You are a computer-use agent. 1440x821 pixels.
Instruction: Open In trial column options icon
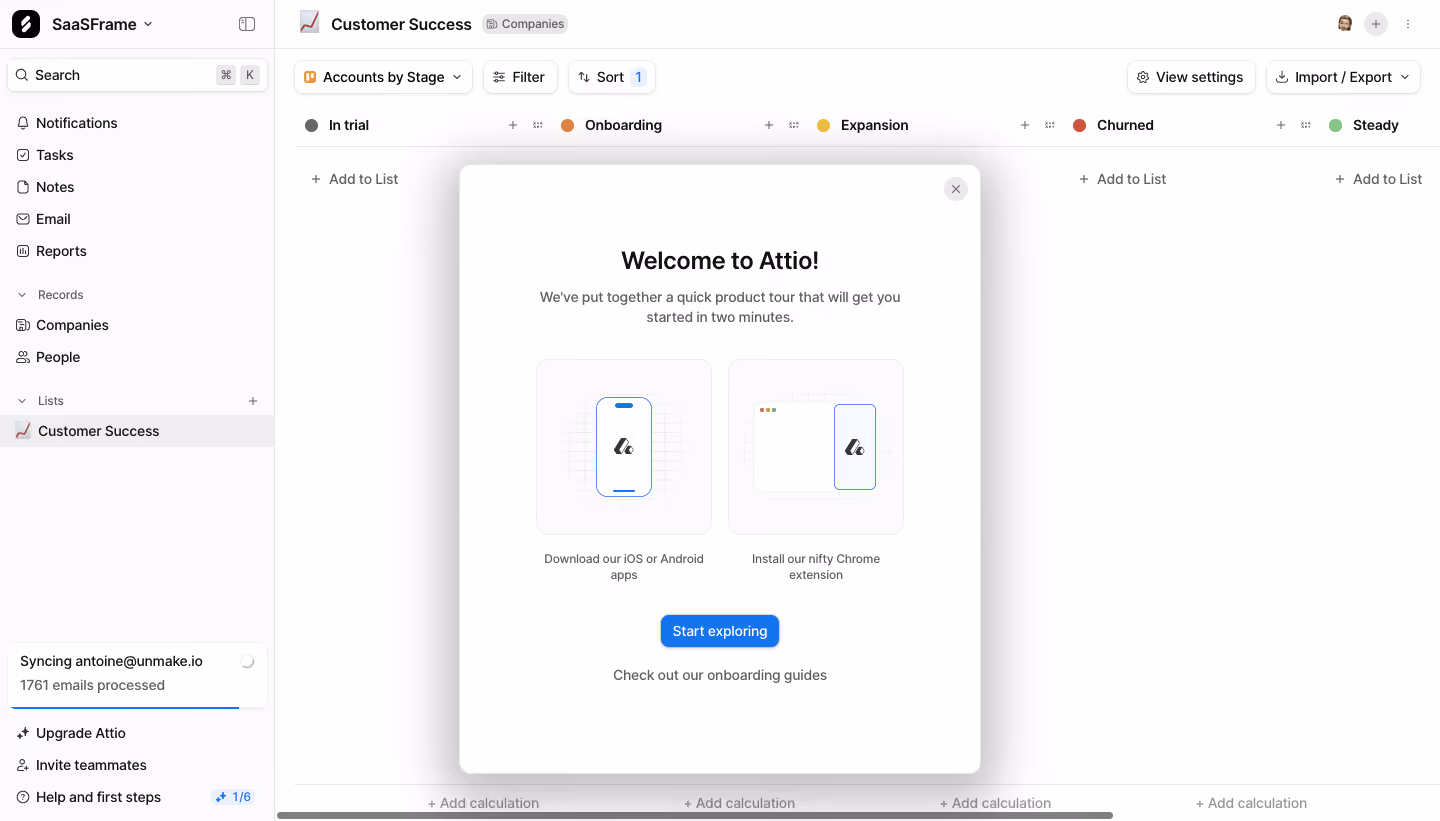click(x=538, y=125)
